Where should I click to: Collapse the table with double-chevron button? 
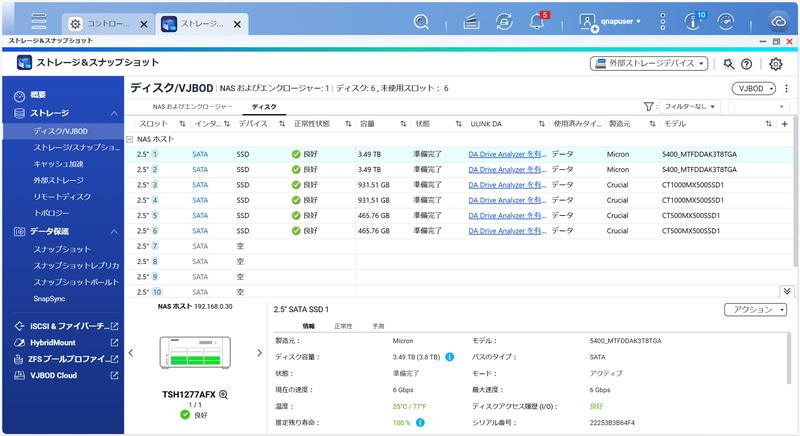coord(787,291)
